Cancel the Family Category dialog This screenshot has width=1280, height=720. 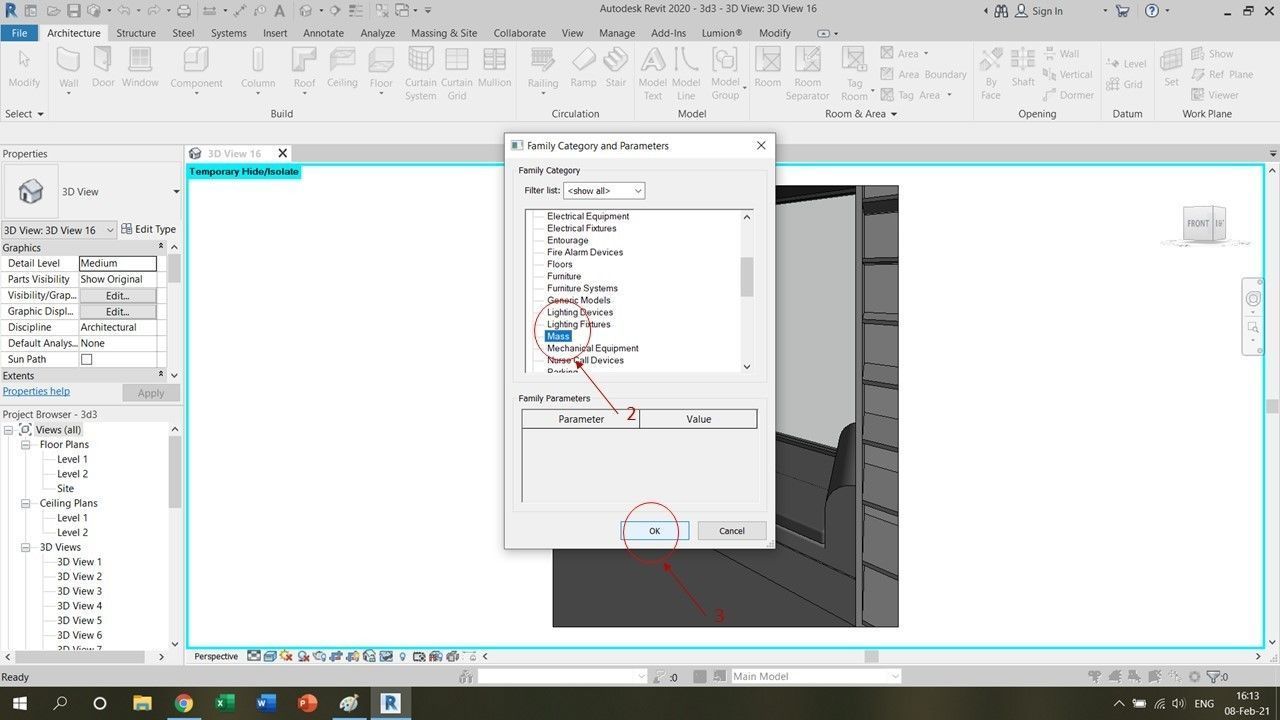pos(732,531)
